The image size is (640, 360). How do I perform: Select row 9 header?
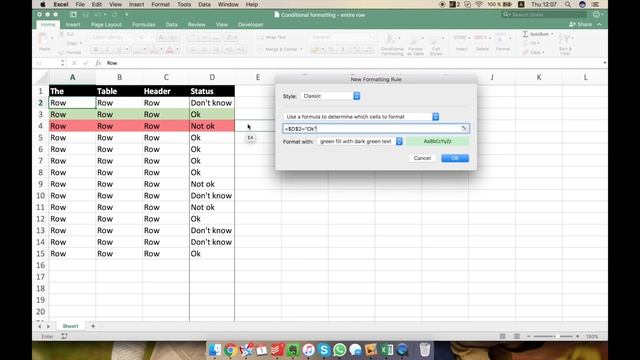coord(40,184)
